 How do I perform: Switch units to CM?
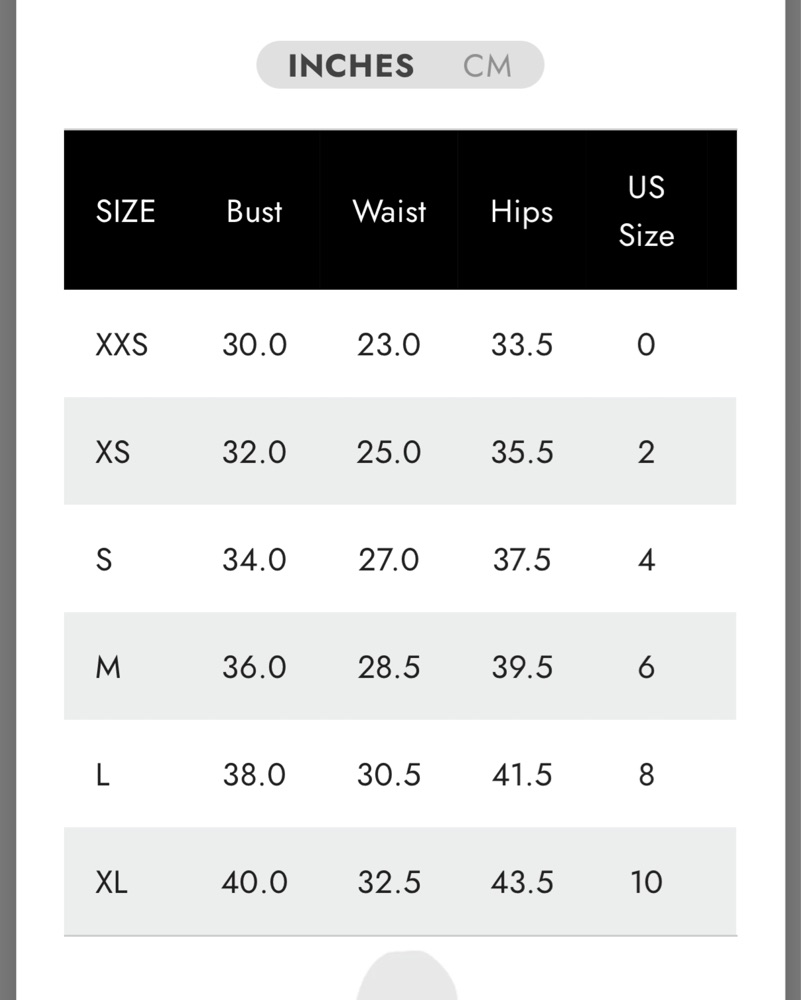pos(487,66)
